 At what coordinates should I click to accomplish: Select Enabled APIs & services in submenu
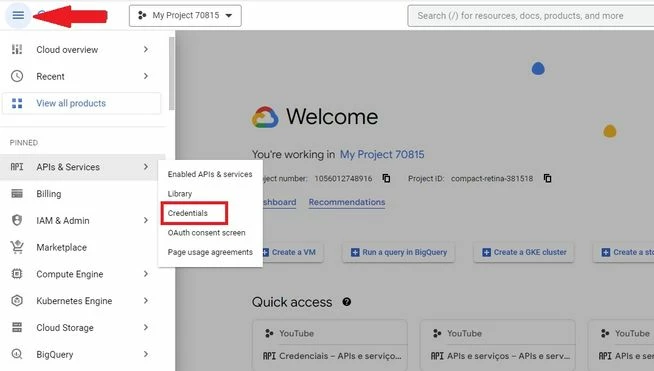coord(210,174)
